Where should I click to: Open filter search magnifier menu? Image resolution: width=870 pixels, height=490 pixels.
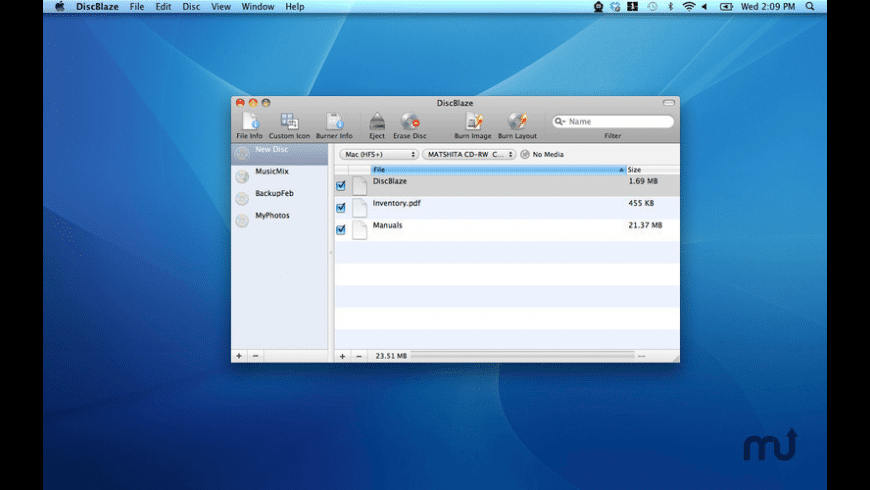559,122
